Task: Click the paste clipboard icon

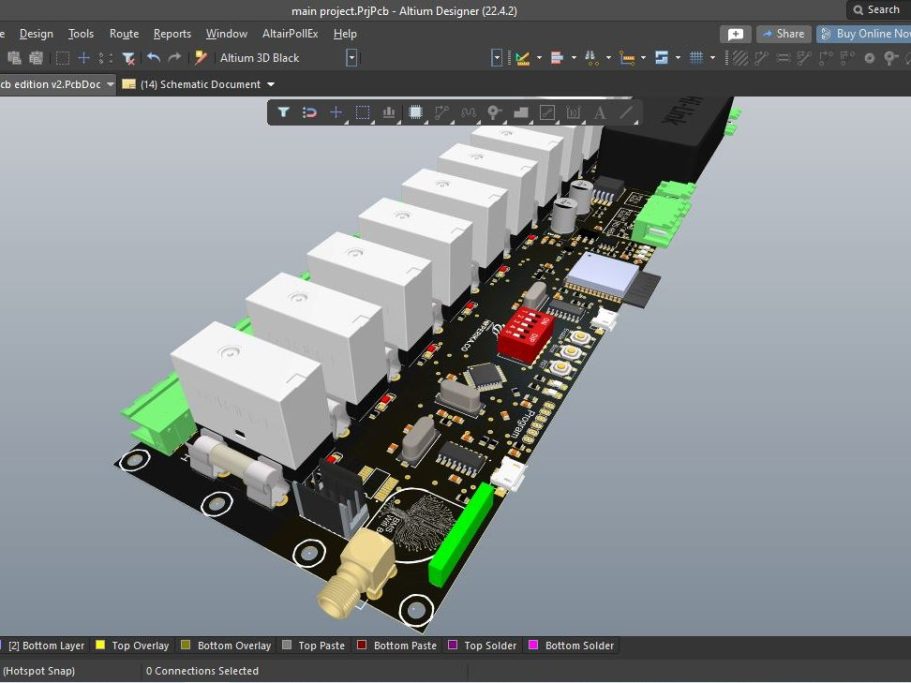Action: pyautogui.click(x=14, y=58)
